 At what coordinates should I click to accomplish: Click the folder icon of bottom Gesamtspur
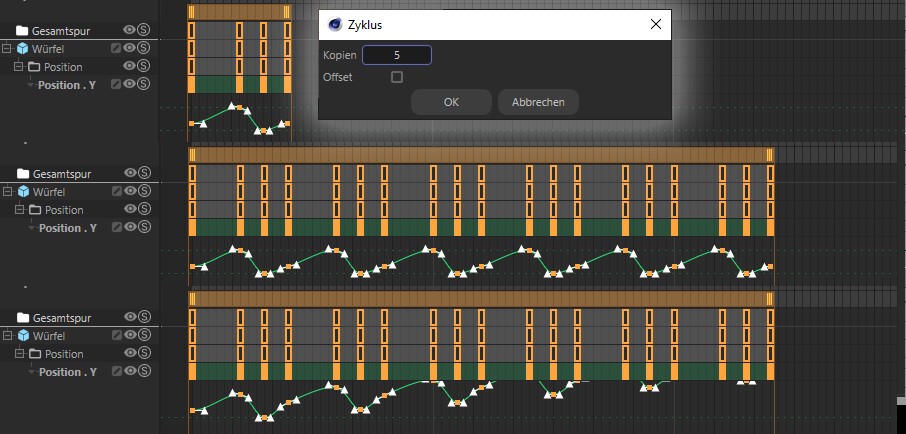coord(23,317)
